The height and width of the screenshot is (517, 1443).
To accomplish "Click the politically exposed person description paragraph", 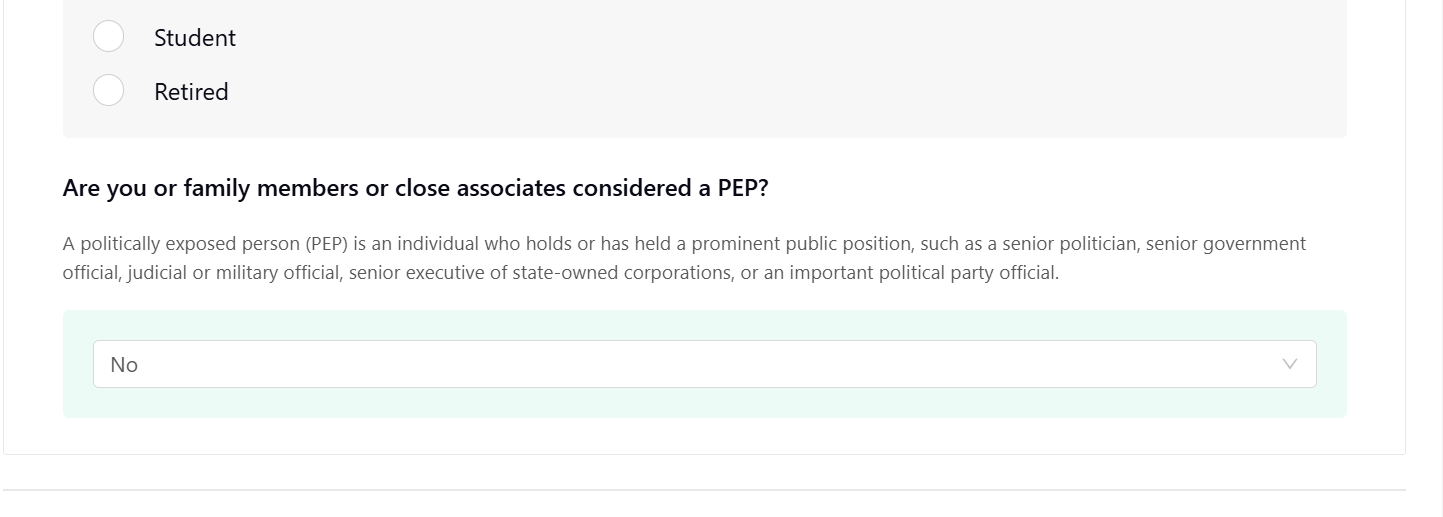I will (x=684, y=258).
